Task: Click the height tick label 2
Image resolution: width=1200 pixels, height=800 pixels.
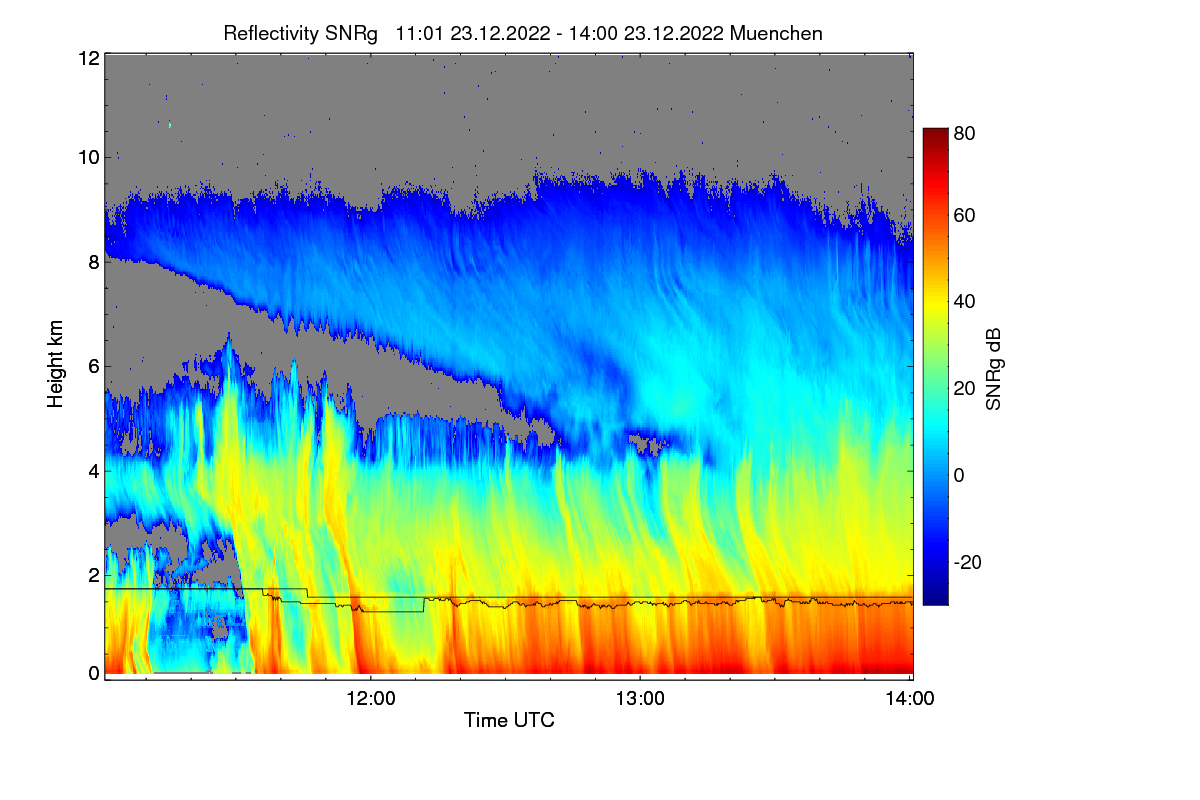Action: [x=93, y=575]
